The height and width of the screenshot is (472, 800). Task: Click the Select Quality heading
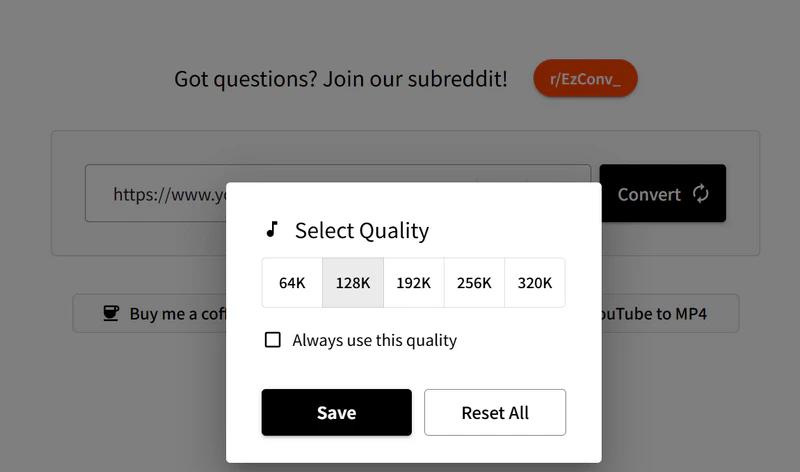click(x=361, y=231)
